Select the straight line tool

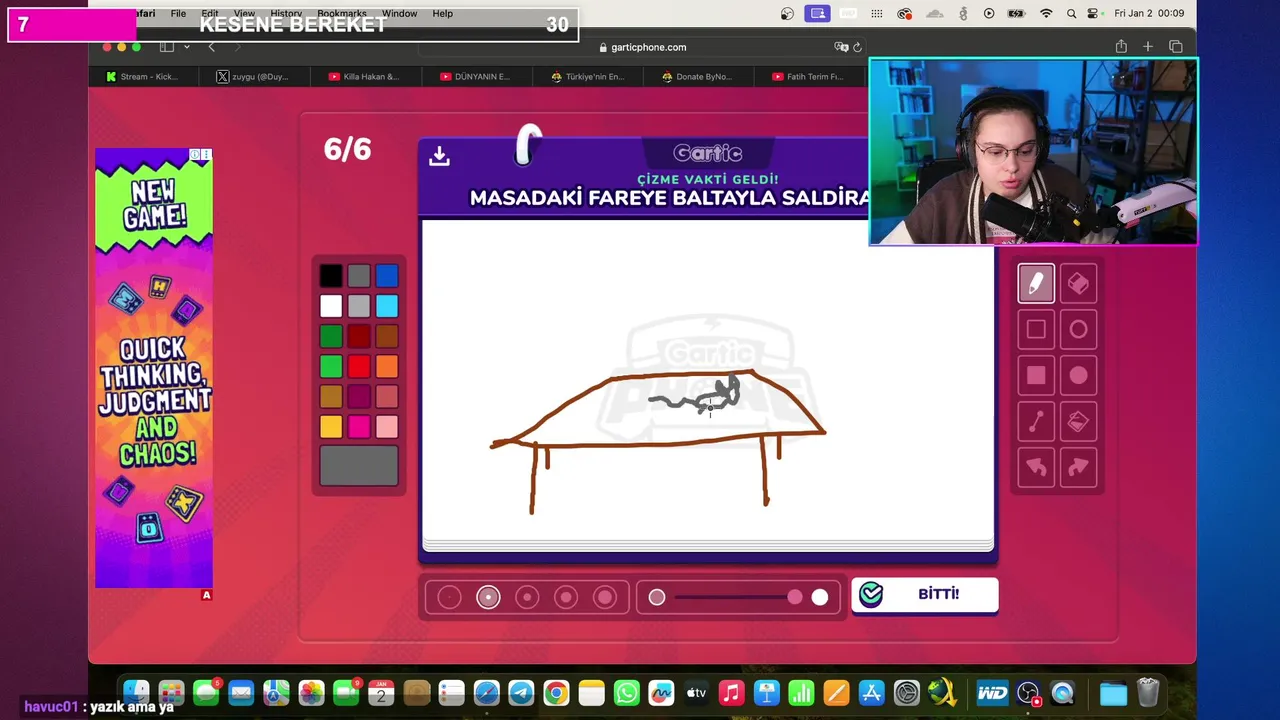[1036, 422]
